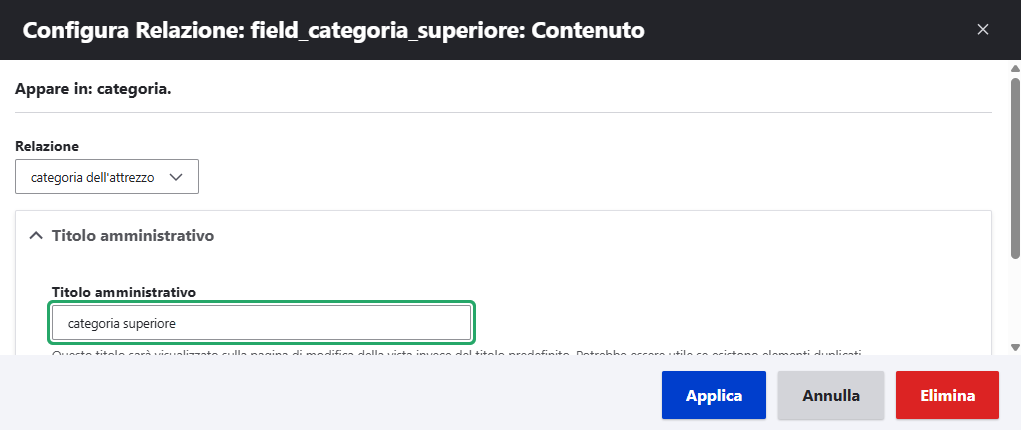Click the "Appare in: categoria." text
Screen dimensions: 1021x430
pyautogui.click(x=93, y=89)
